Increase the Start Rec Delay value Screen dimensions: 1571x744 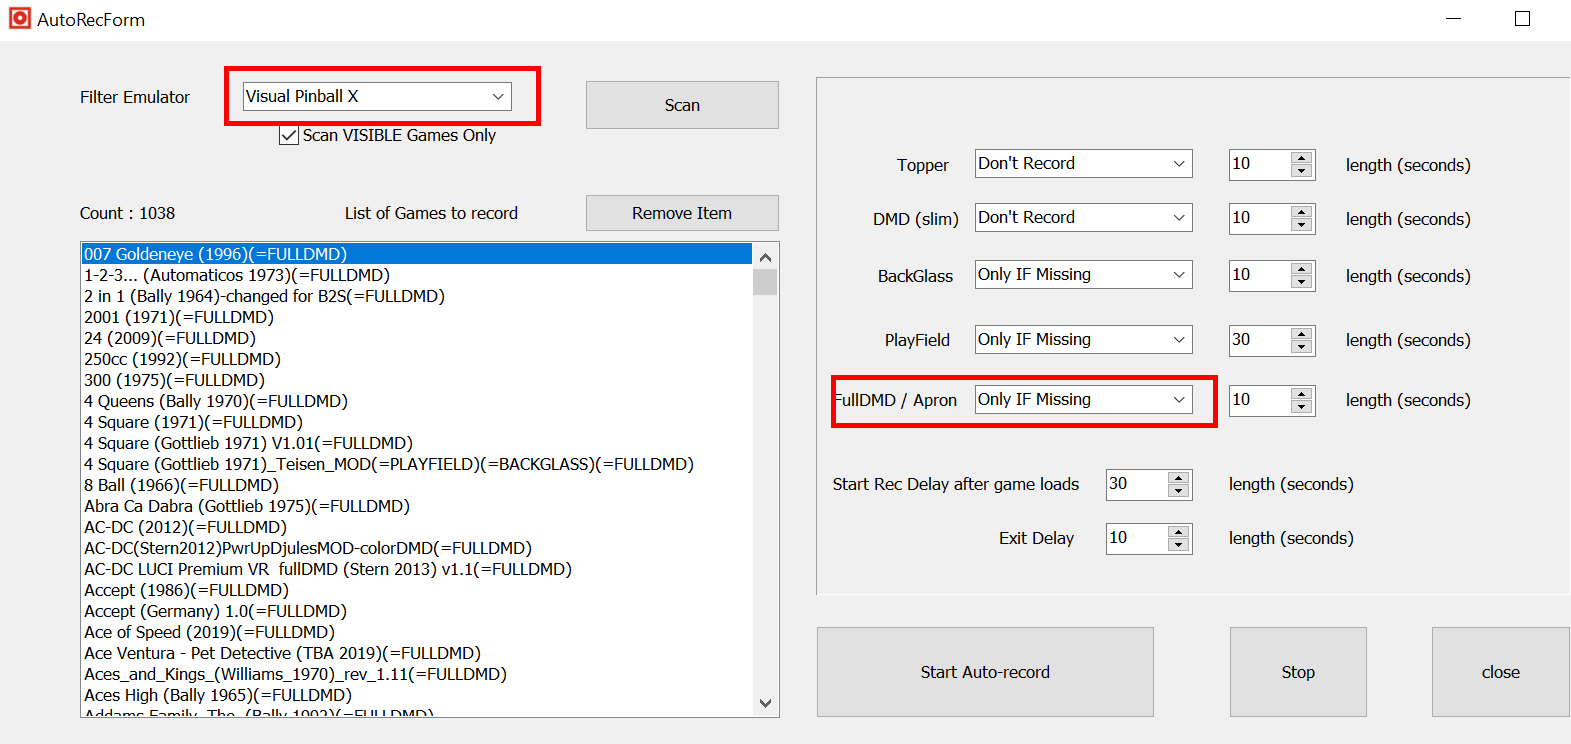1179,478
